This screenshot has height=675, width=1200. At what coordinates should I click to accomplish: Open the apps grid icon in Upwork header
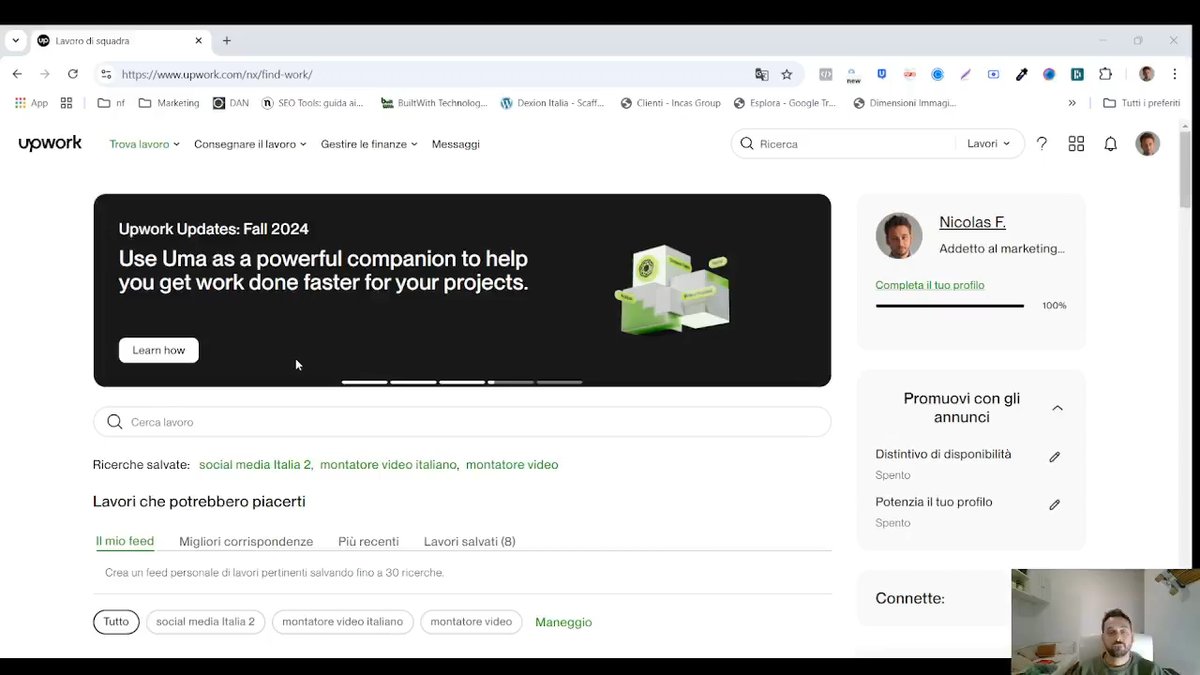[x=1076, y=144]
